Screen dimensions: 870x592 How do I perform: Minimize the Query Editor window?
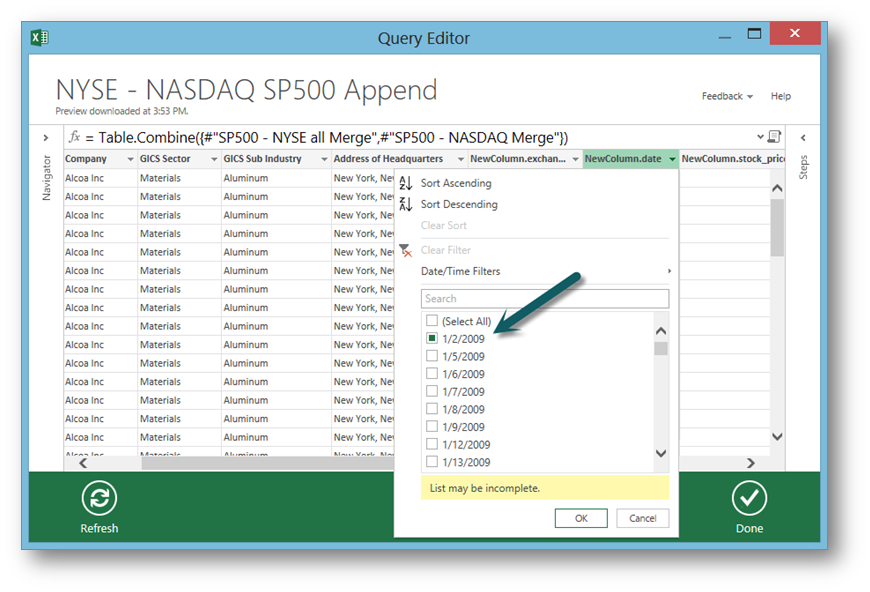725,37
